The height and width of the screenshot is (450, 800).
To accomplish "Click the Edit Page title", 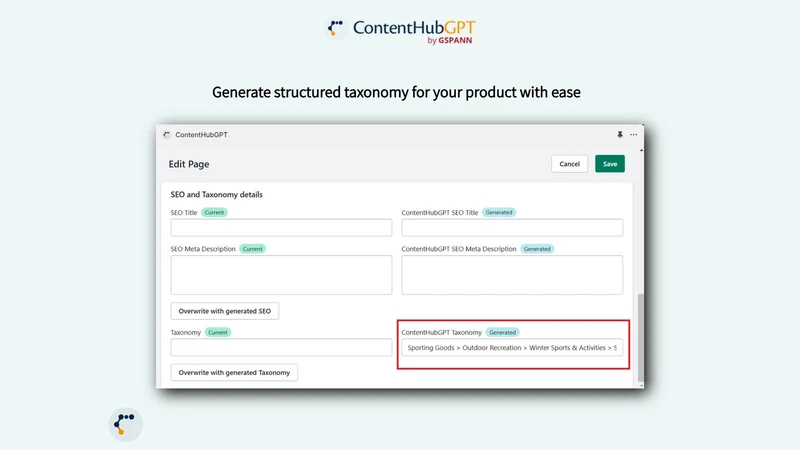I will (x=189, y=164).
